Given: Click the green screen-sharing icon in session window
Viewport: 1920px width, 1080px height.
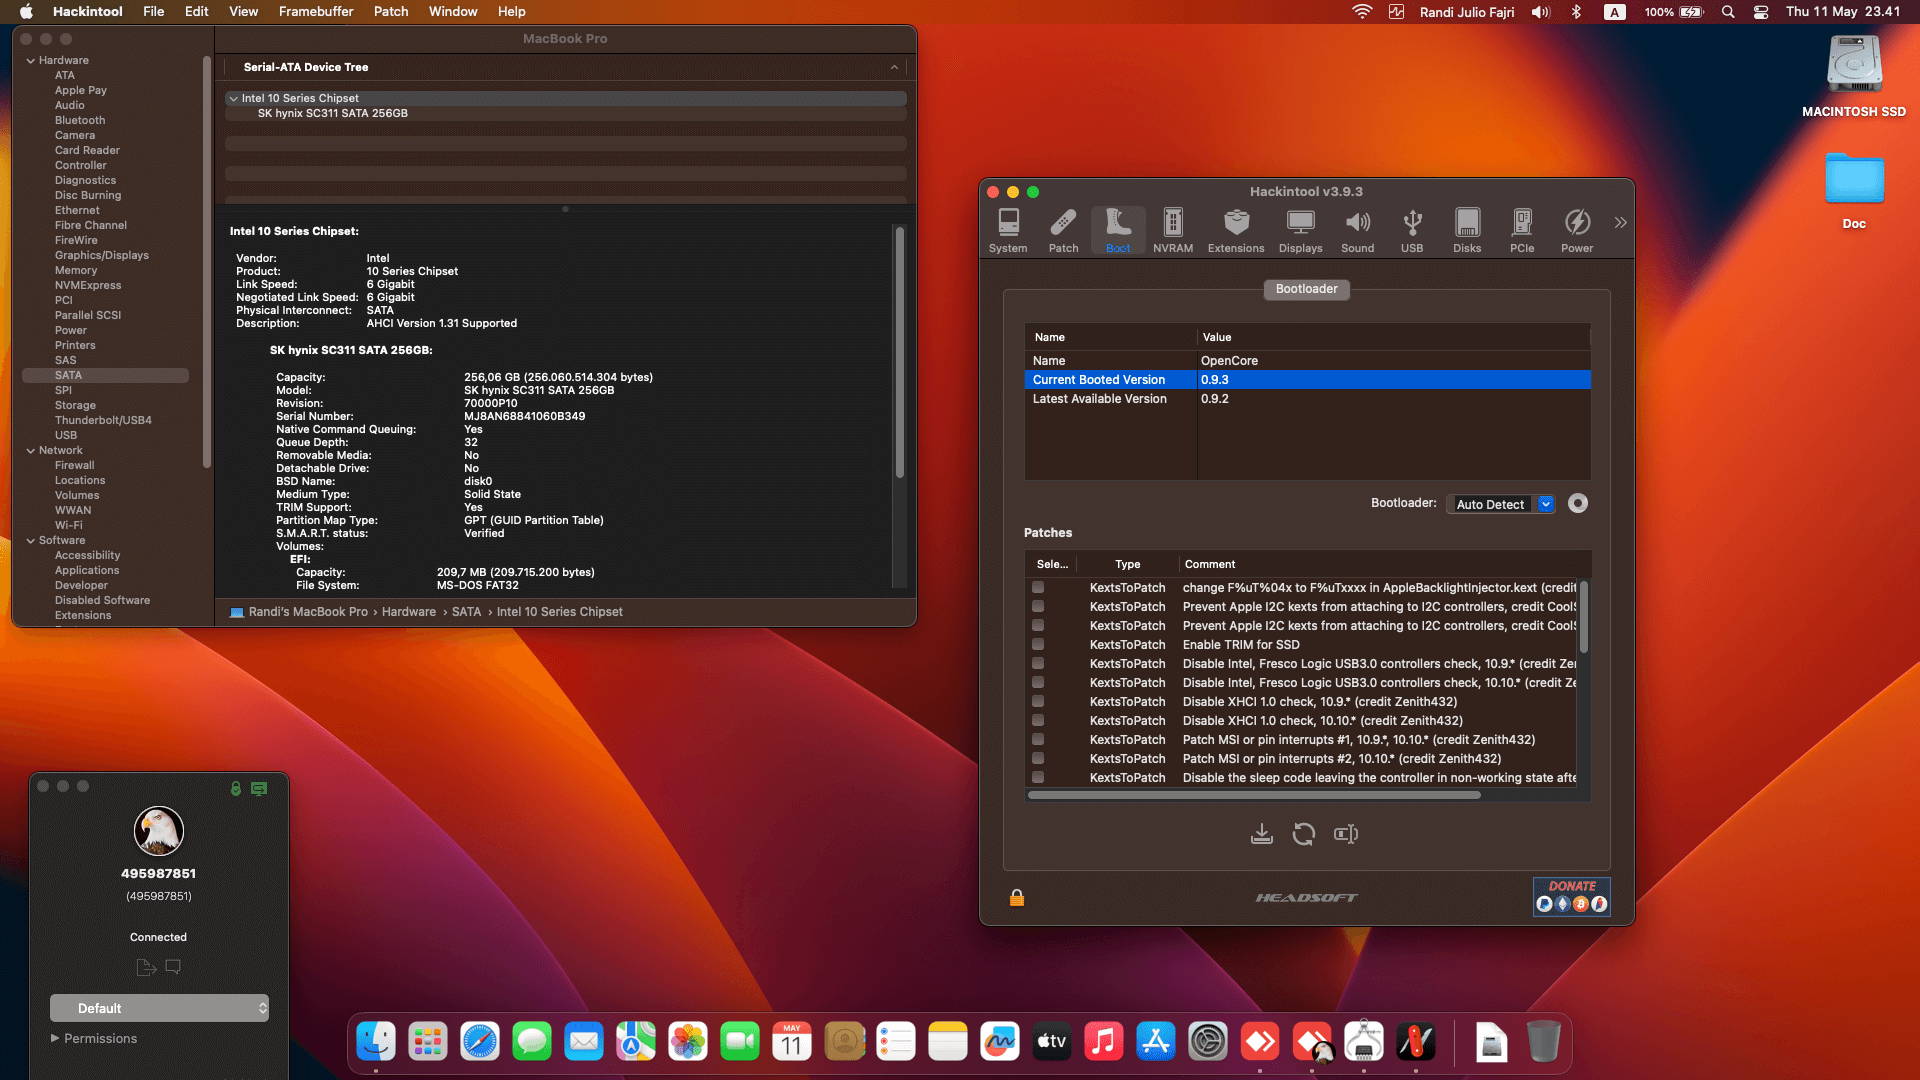Looking at the screenshot, I should (259, 789).
